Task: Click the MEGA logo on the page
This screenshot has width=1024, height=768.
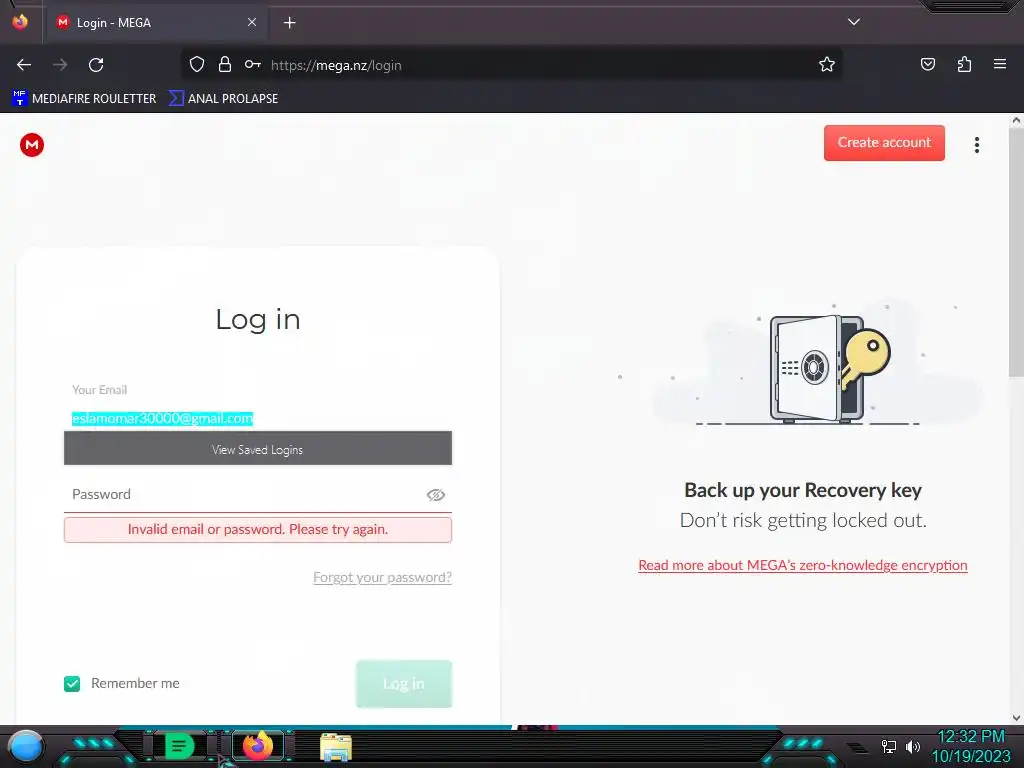Action: point(32,145)
